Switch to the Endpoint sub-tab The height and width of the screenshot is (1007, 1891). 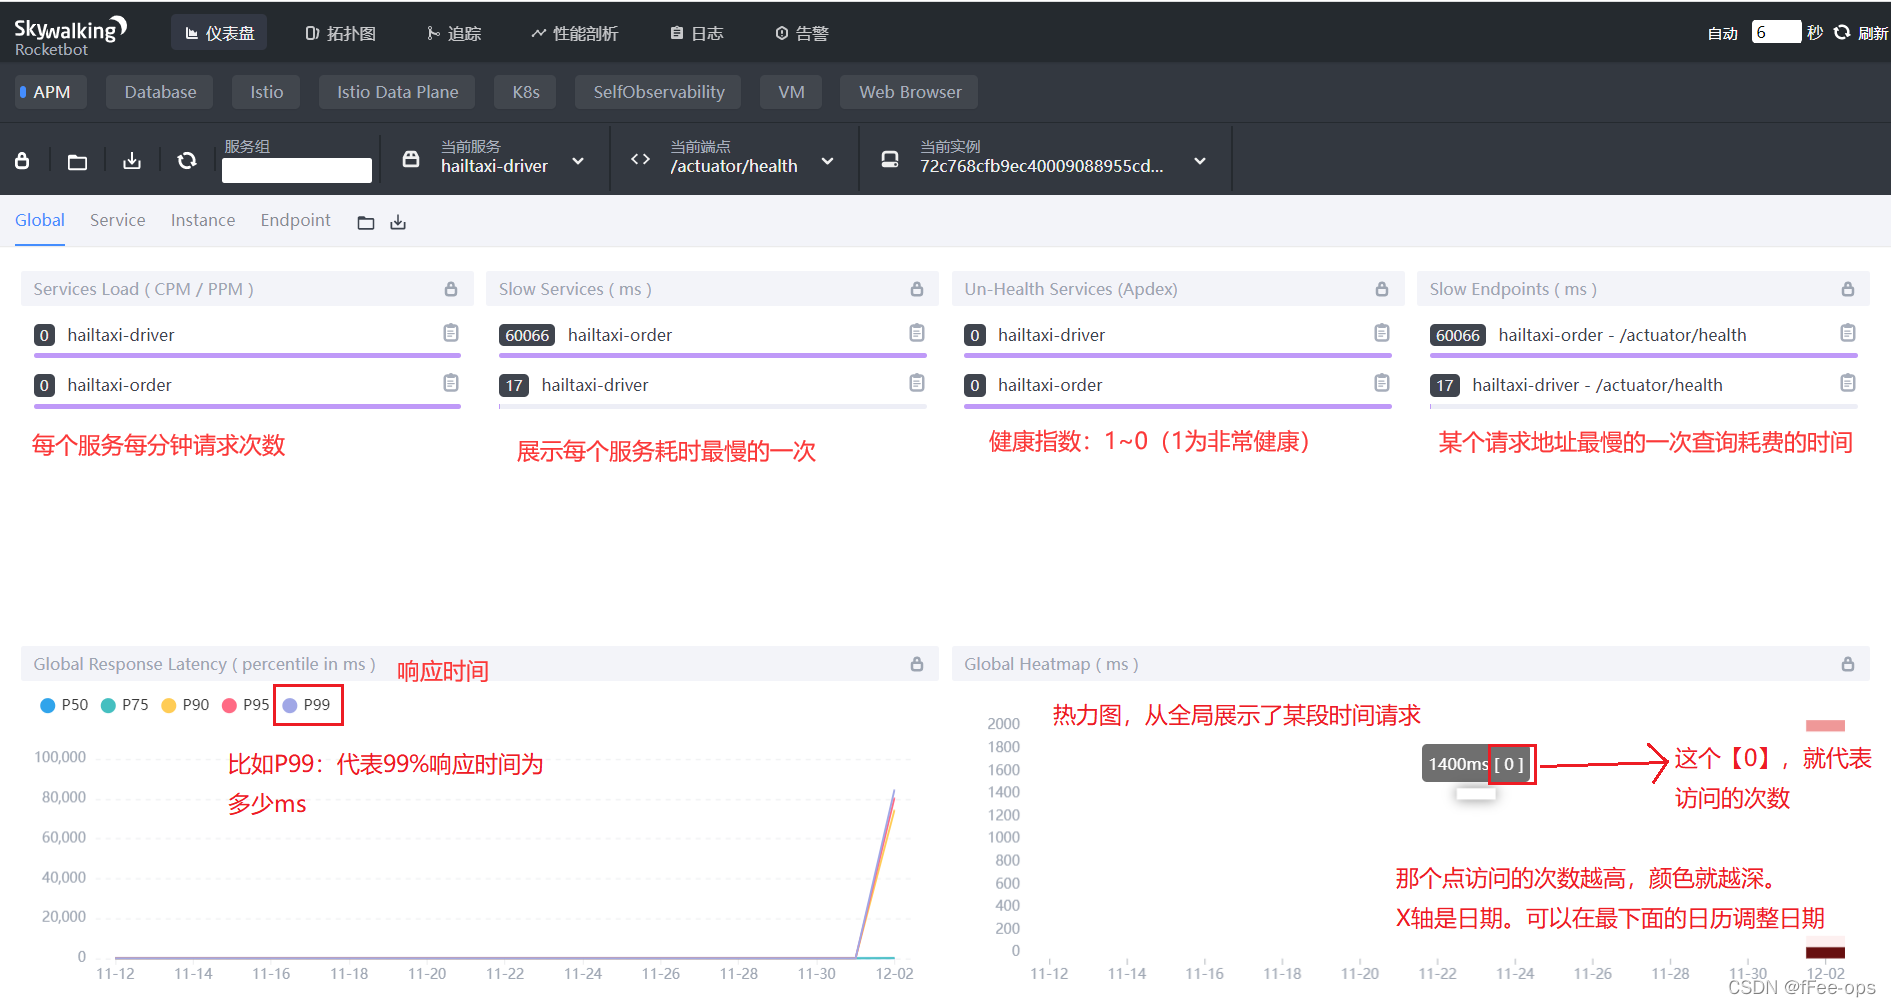click(296, 220)
